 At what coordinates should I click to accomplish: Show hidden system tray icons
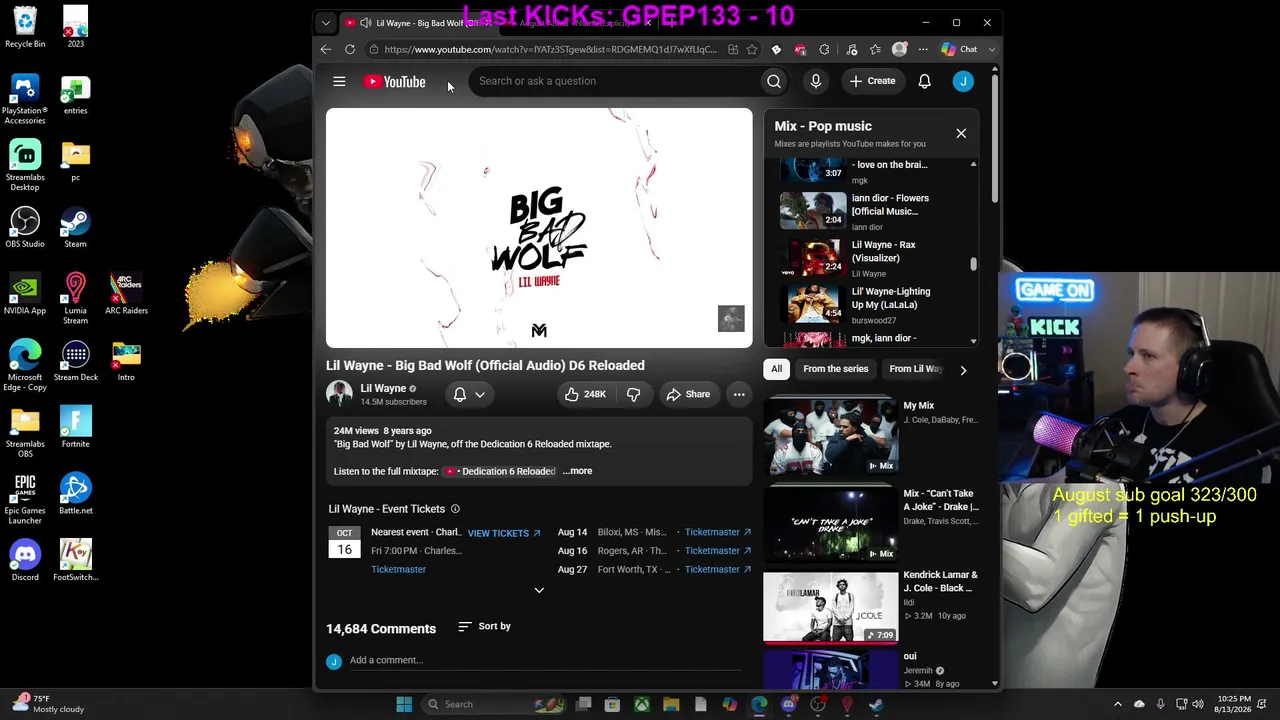(1118, 705)
